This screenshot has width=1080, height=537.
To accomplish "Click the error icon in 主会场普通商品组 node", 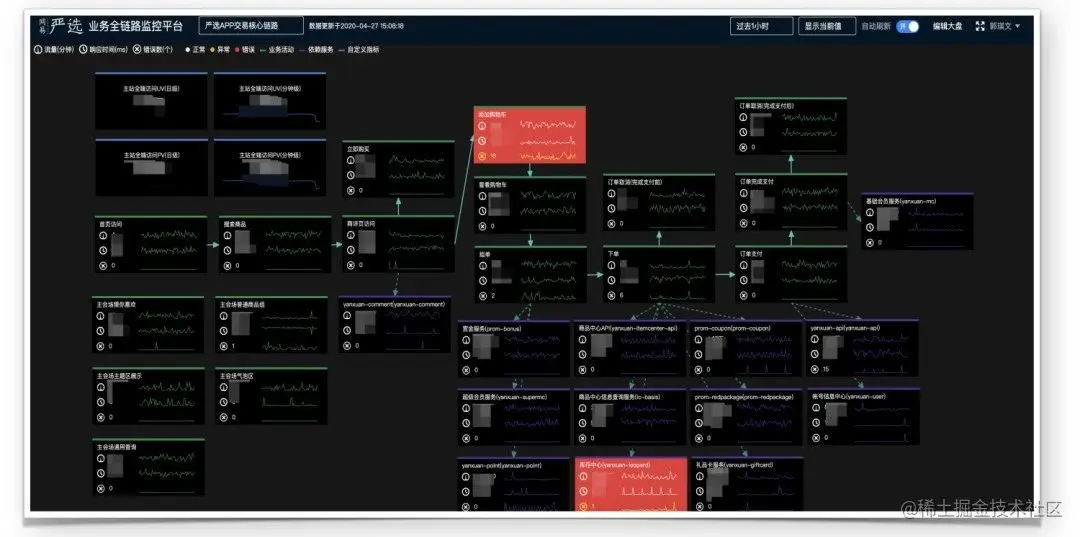I will pyautogui.click(x=224, y=346).
